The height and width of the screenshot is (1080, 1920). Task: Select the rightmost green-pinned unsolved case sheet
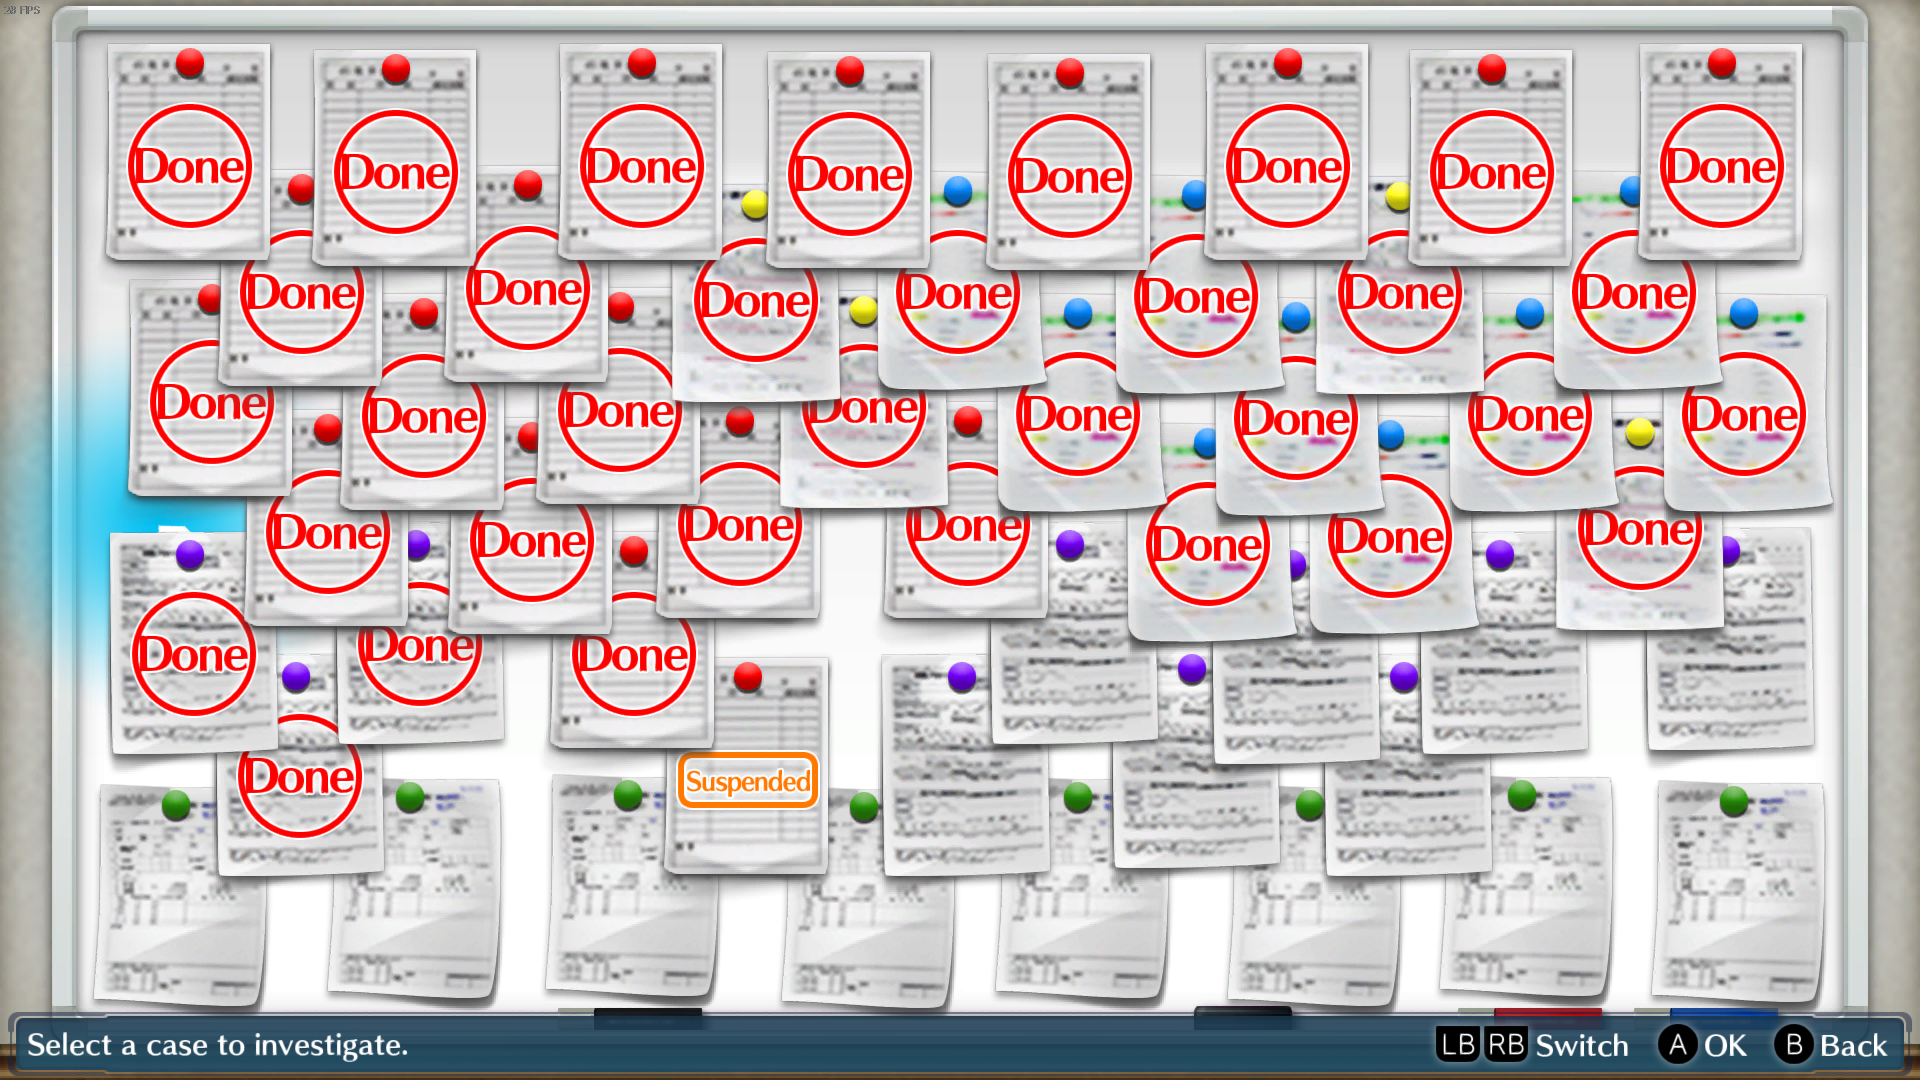coord(1738,892)
